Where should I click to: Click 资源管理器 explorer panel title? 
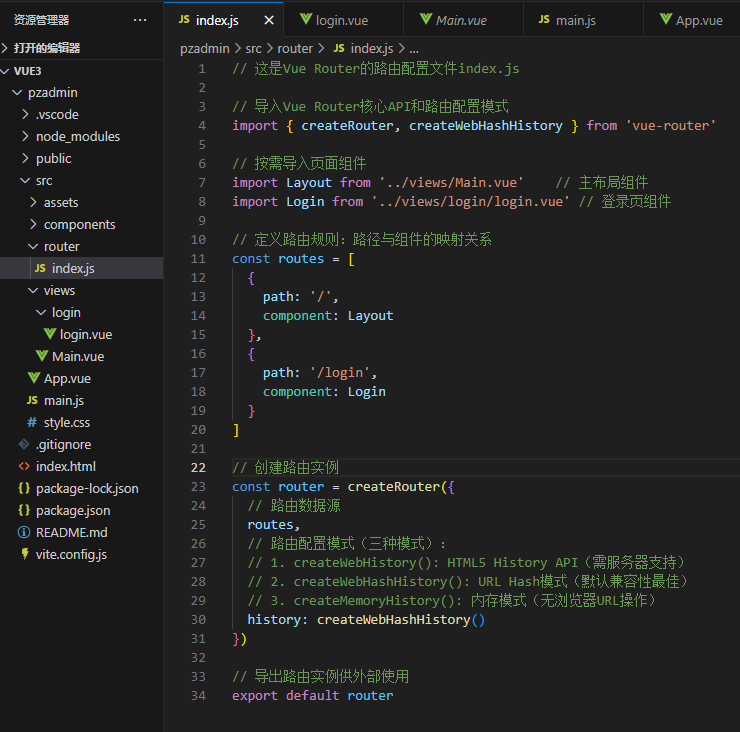pos(41,20)
